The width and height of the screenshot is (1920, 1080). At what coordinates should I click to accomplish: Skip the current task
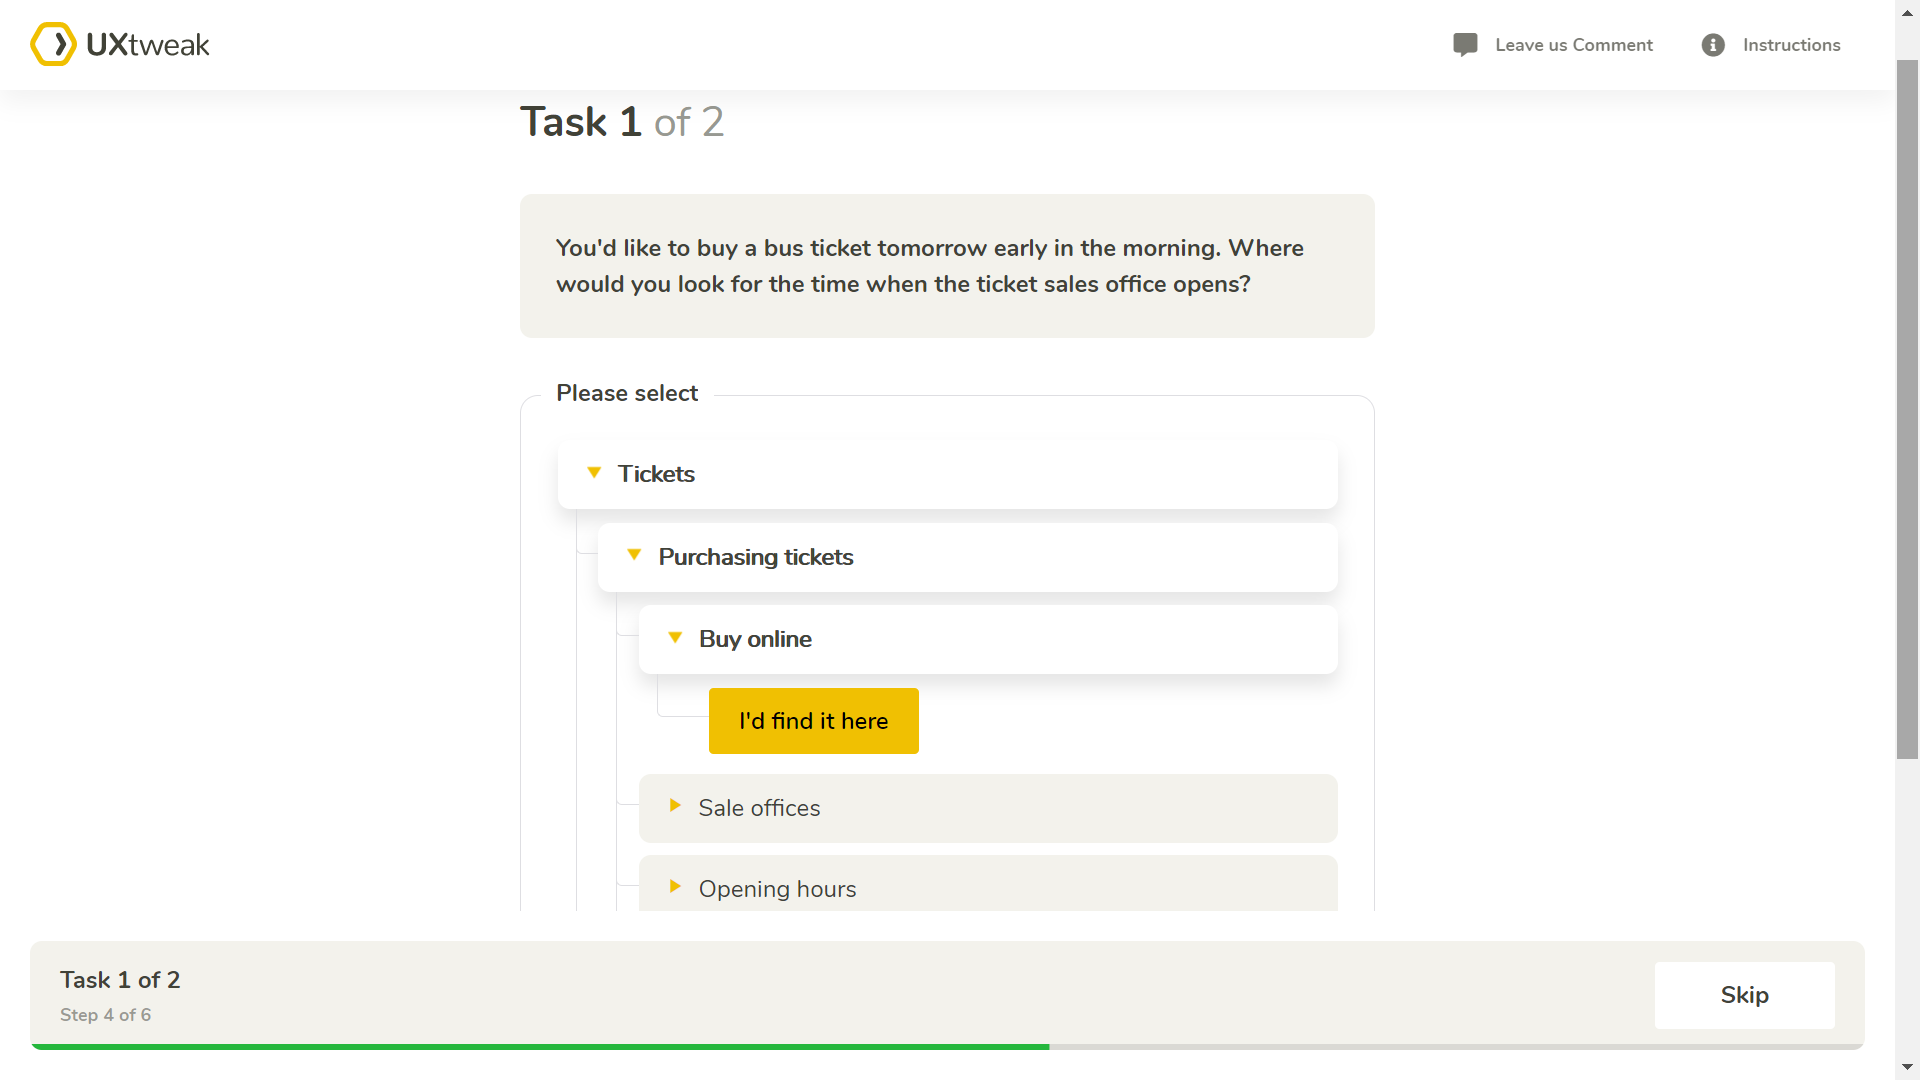click(x=1744, y=995)
